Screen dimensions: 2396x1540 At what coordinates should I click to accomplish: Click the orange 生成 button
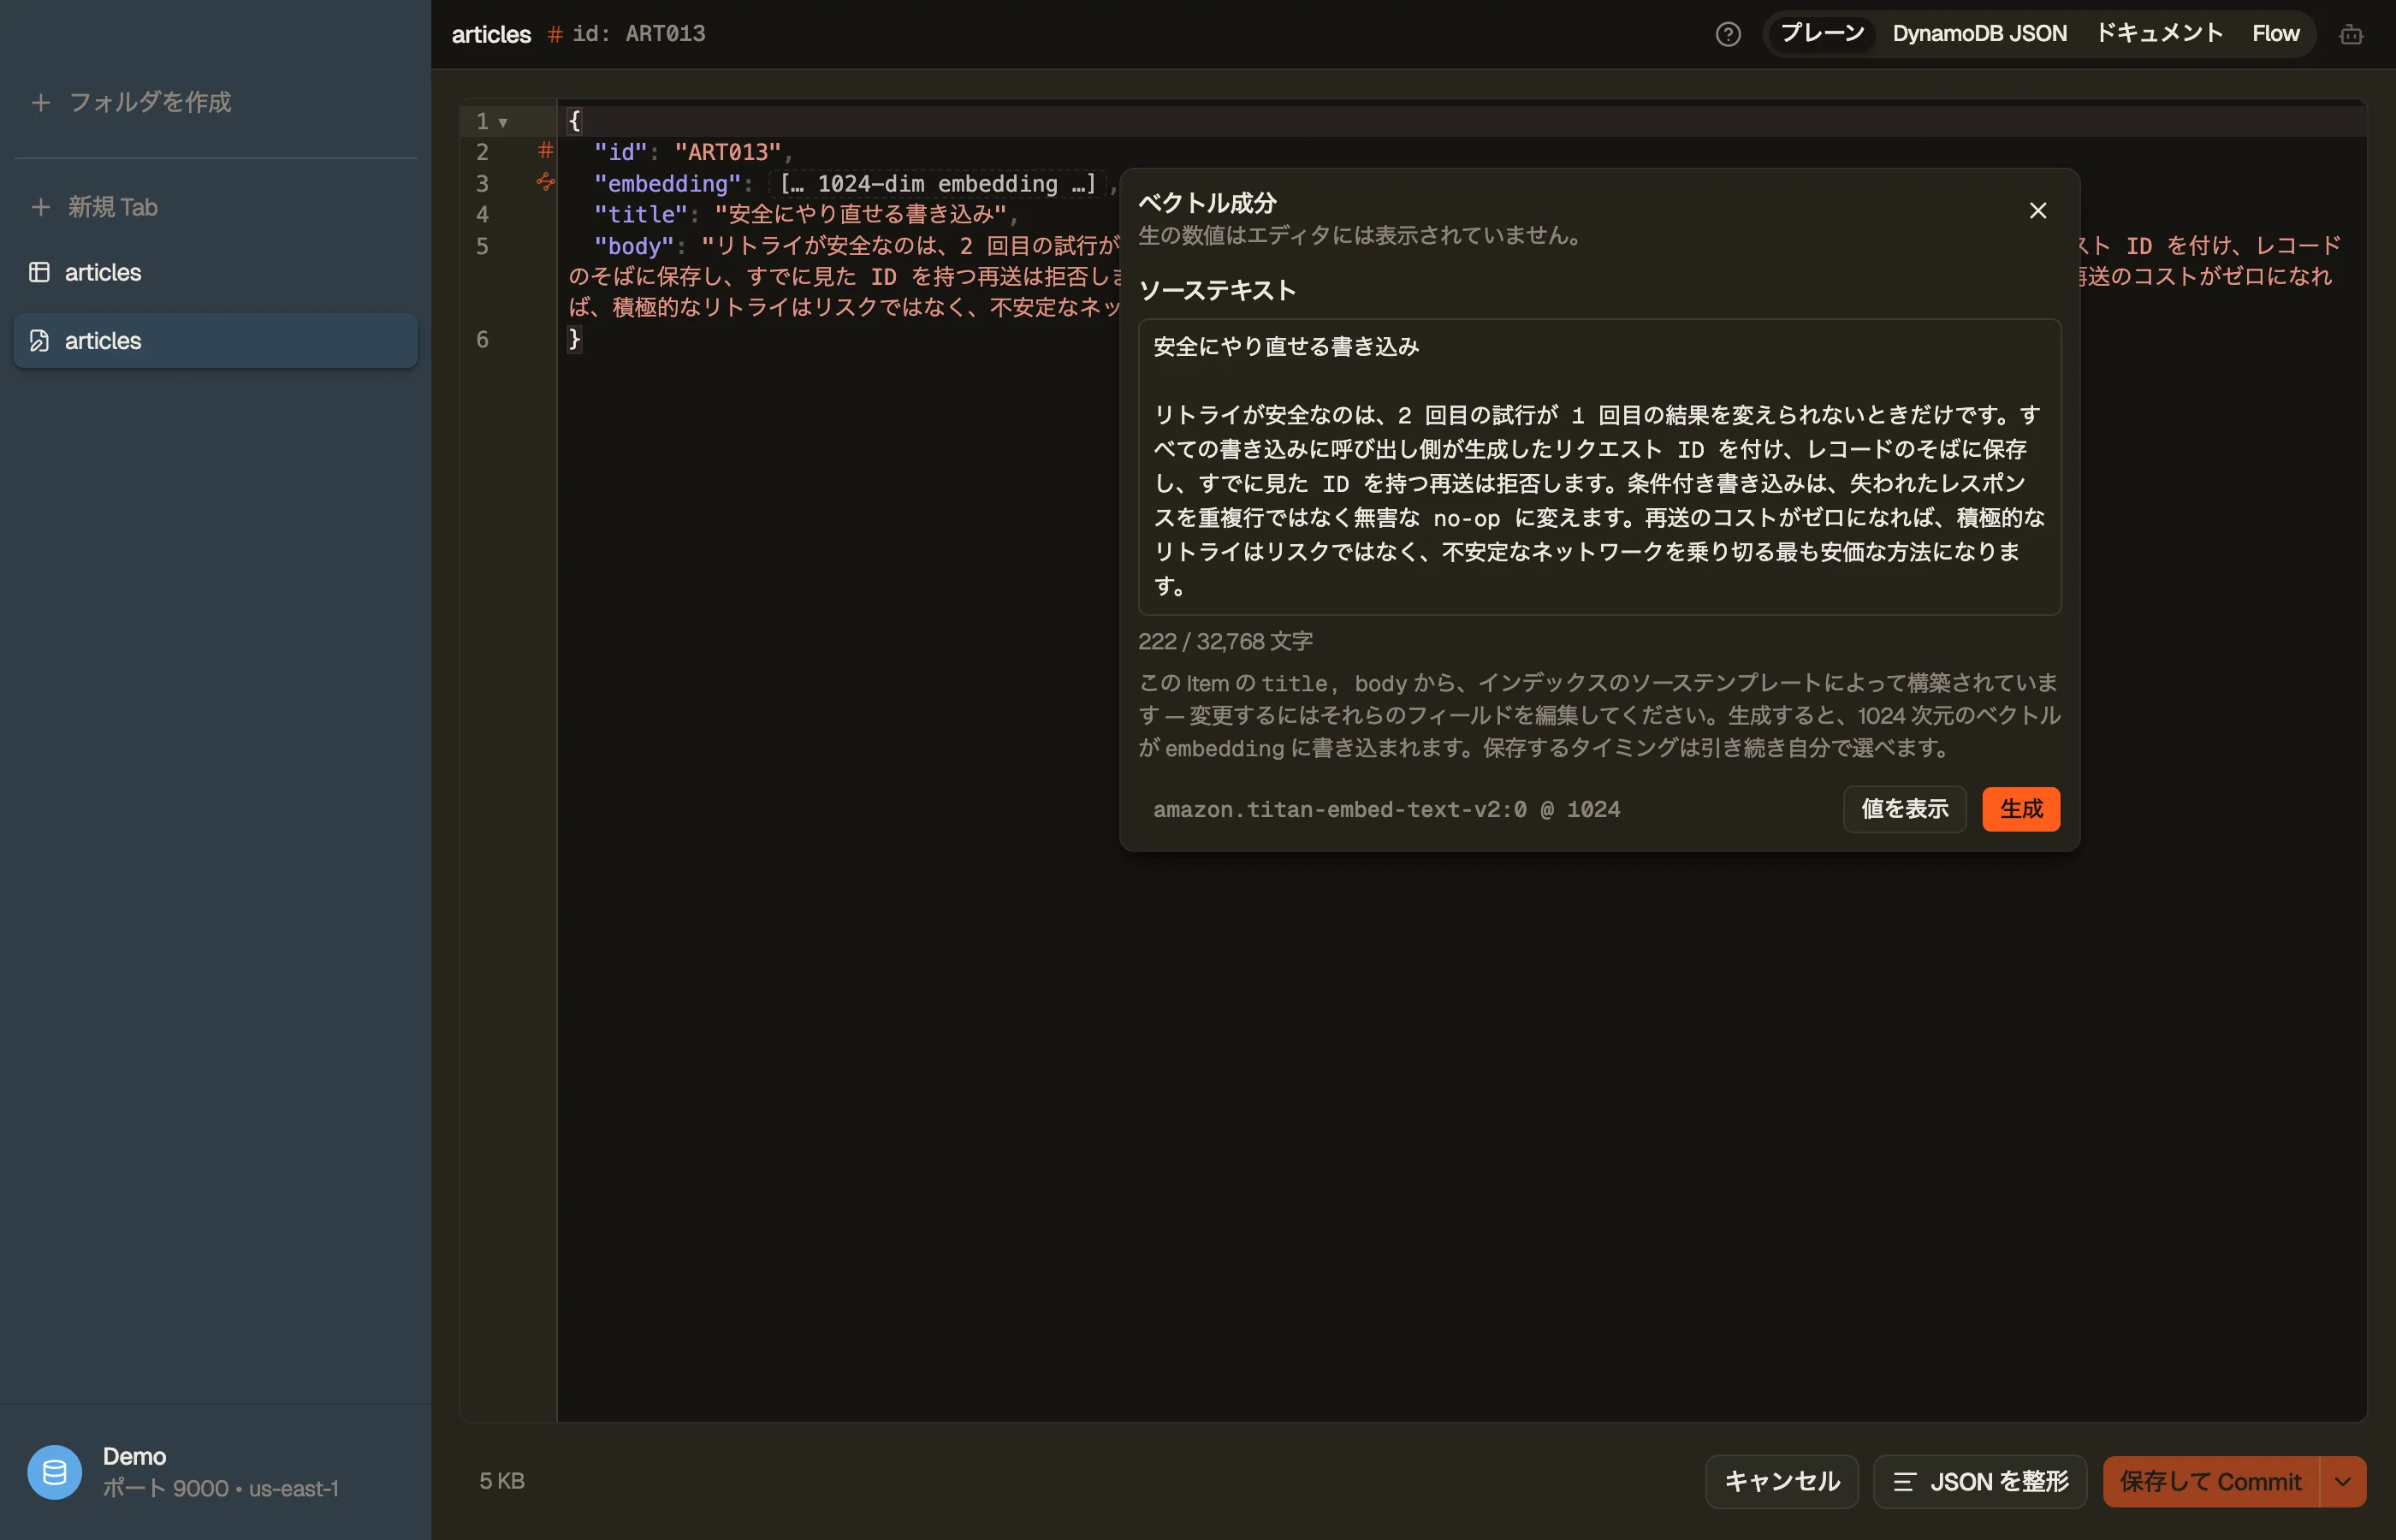click(2021, 809)
